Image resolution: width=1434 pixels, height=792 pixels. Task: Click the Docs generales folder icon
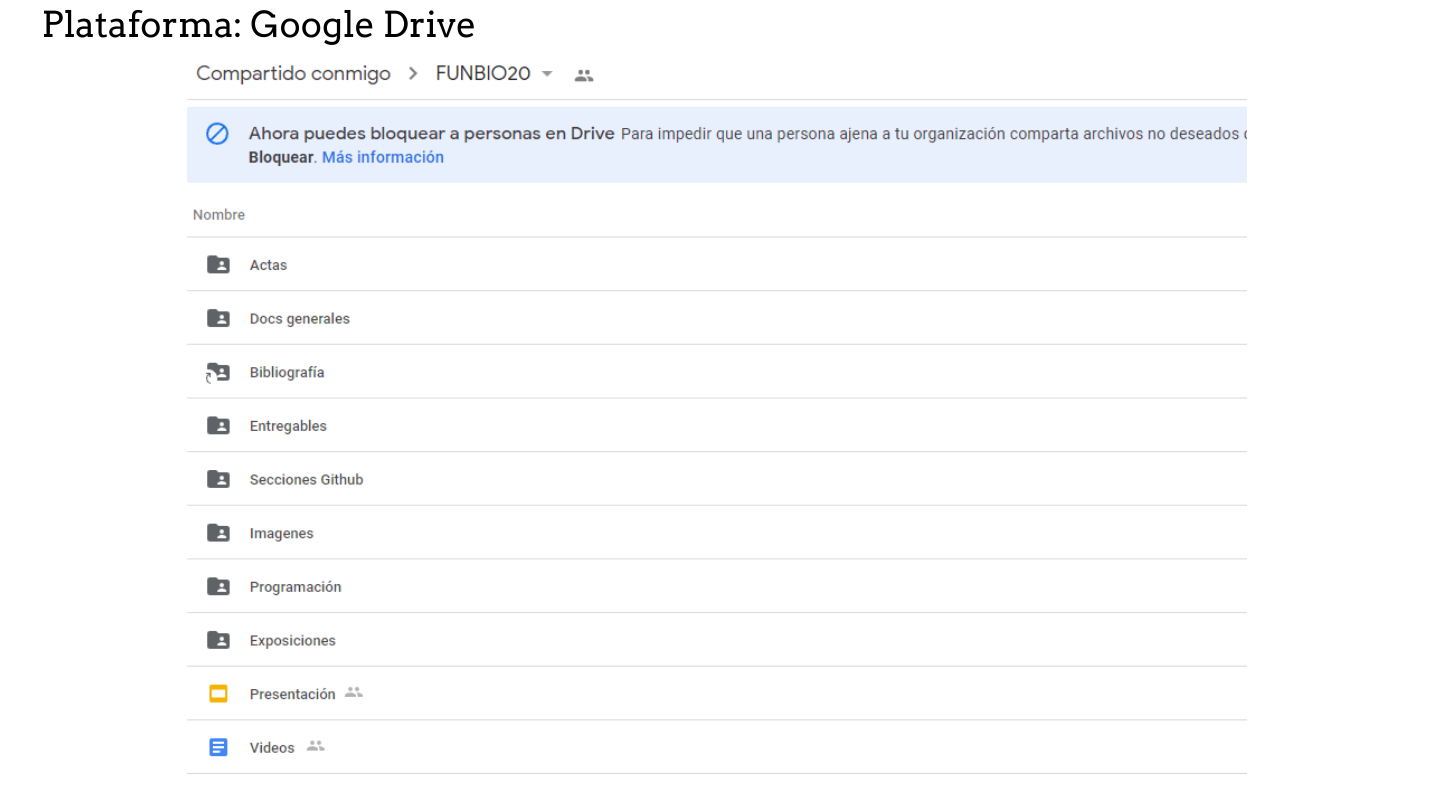(x=218, y=319)
